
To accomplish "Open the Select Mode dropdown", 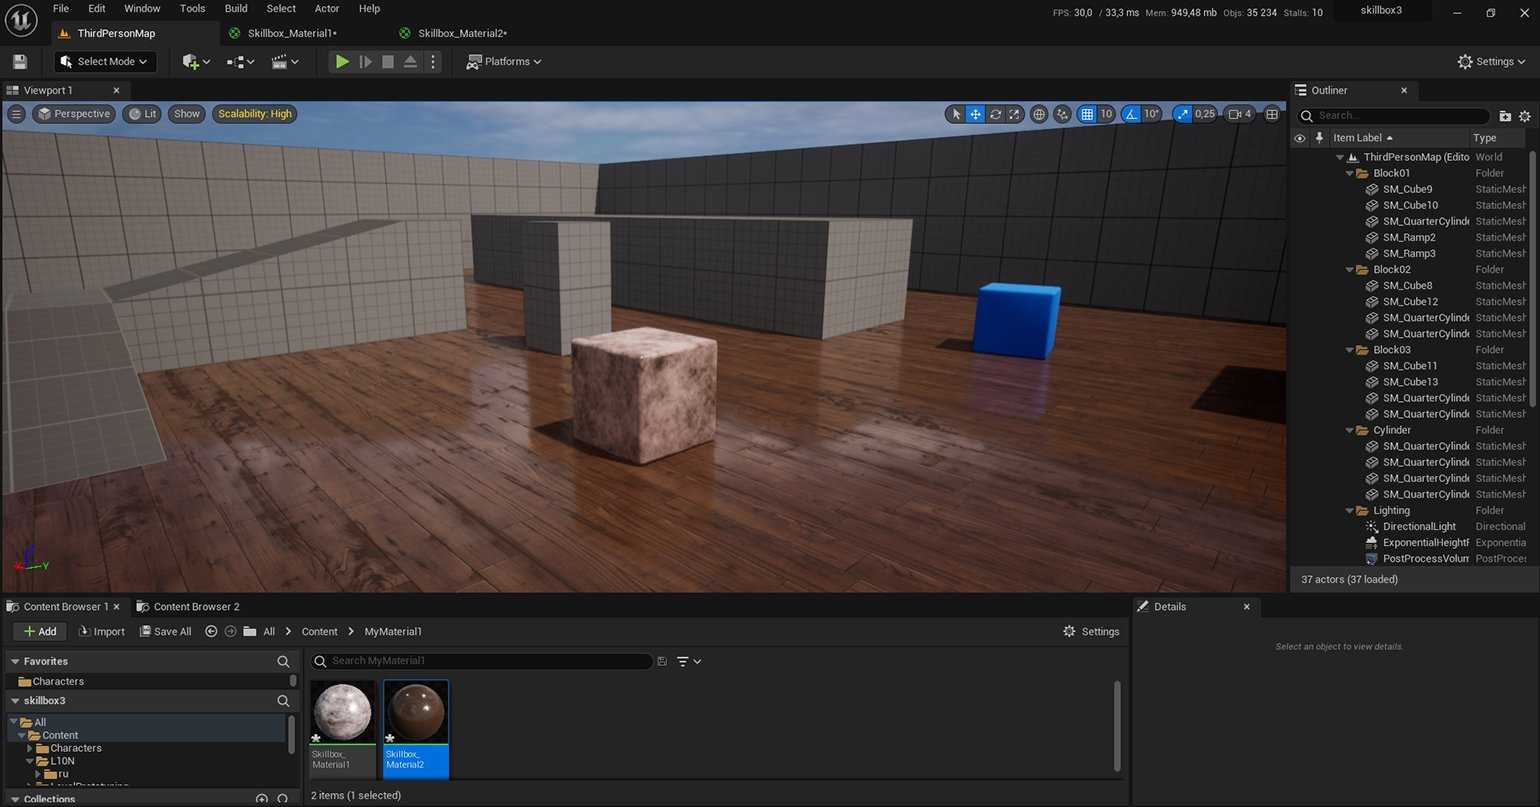I will tap(105, 62).
